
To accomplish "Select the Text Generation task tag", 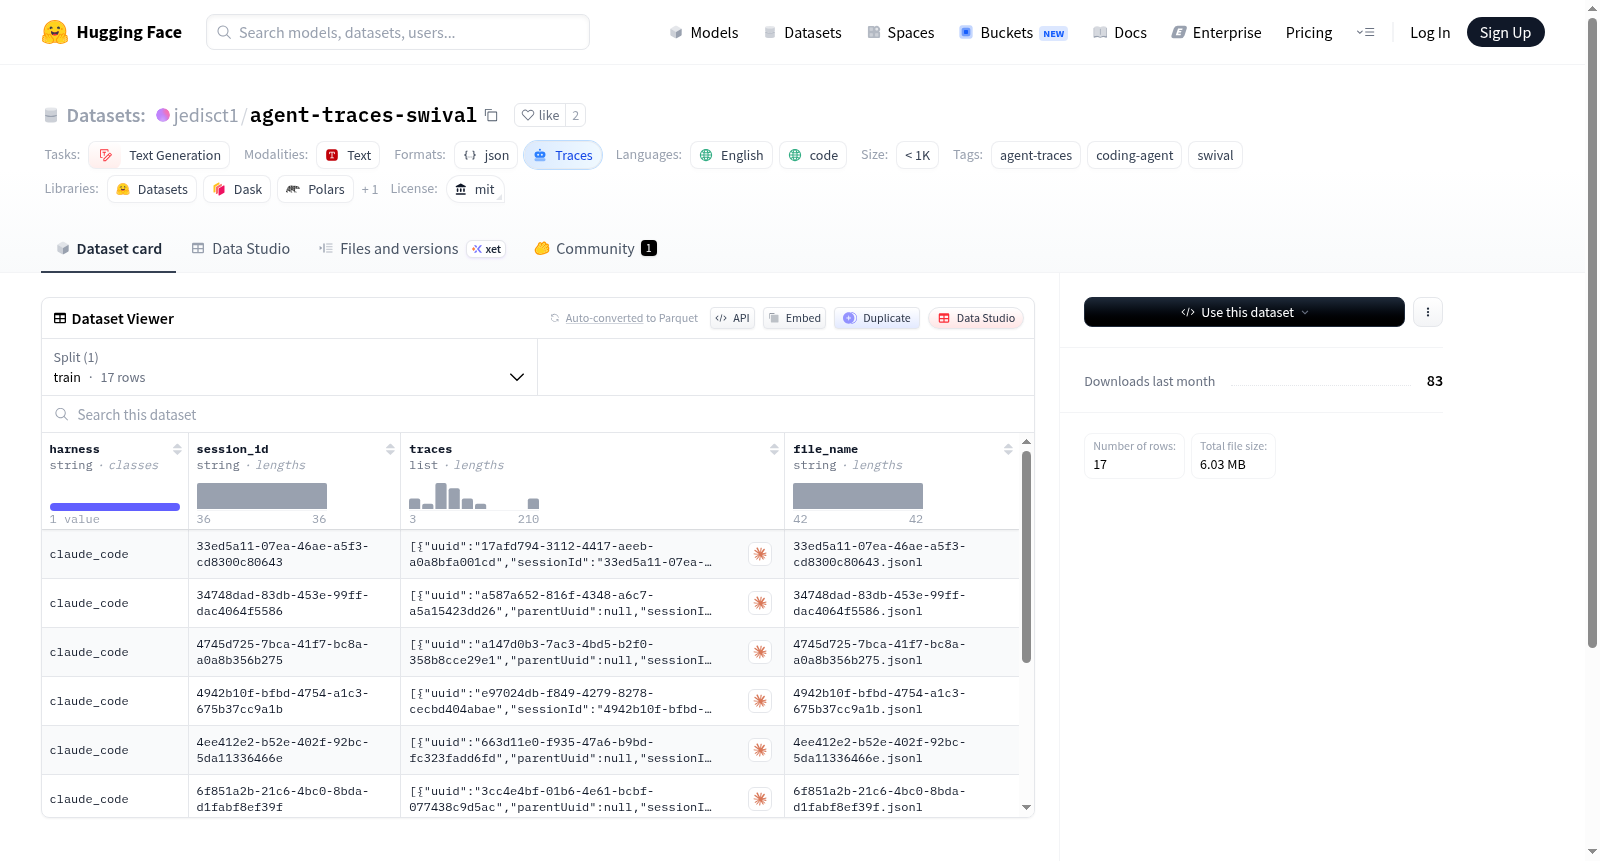I will pos(159,155).
